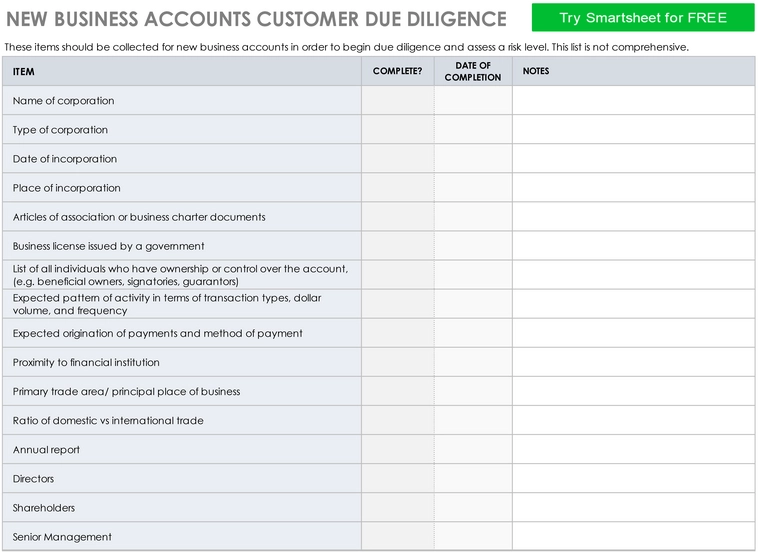Select the COMPLETE? column header
This screenshot has width=758, height=553.
coord(398,72)
